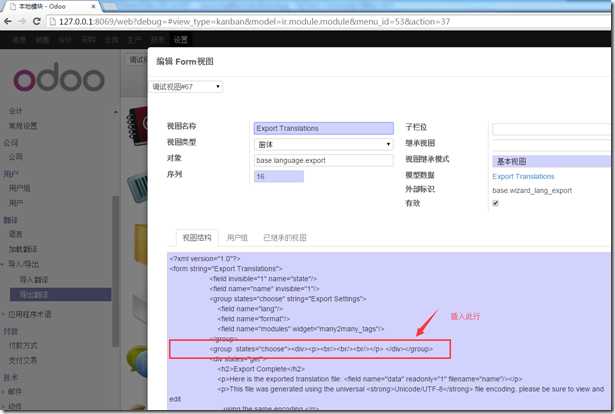The image size is (615, 414).
Task: Click the field invisible name state line
Action: (x=264, y=279)
